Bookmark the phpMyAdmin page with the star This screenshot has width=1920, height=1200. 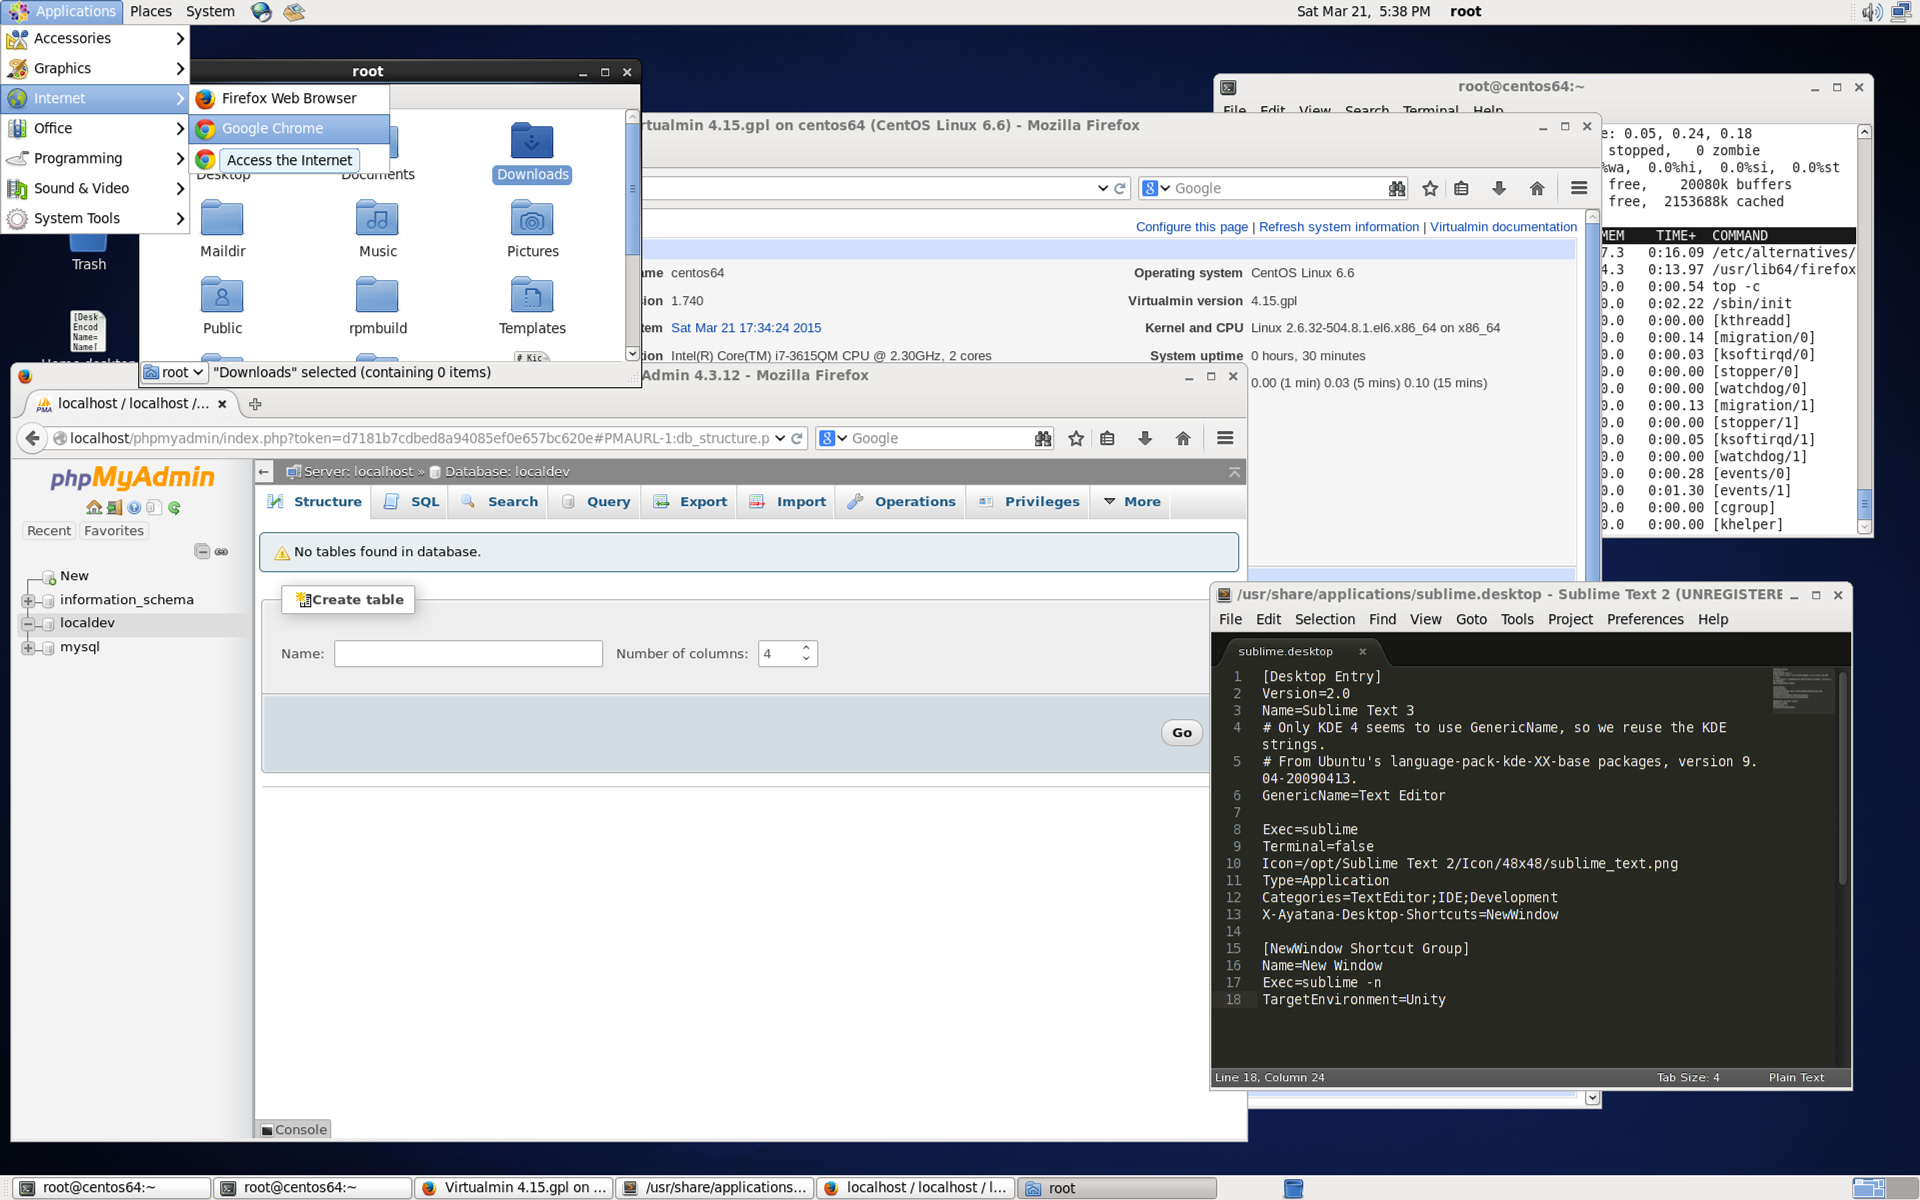pos(1076,438)
